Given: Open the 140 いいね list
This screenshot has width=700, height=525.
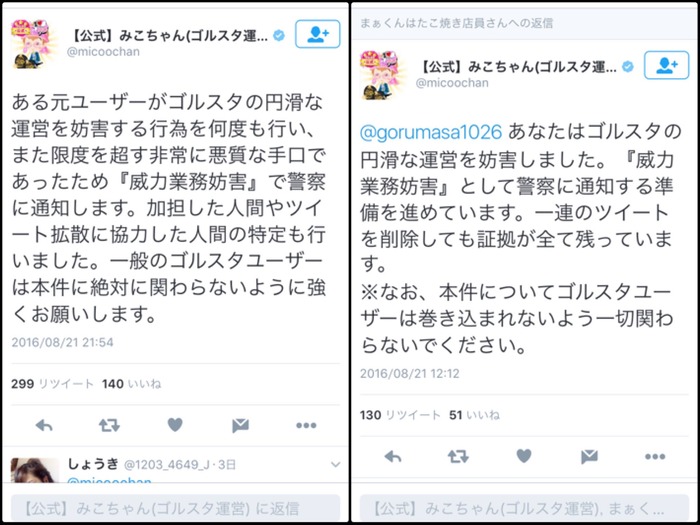Looking at the screenshot, I should (131, 384).
